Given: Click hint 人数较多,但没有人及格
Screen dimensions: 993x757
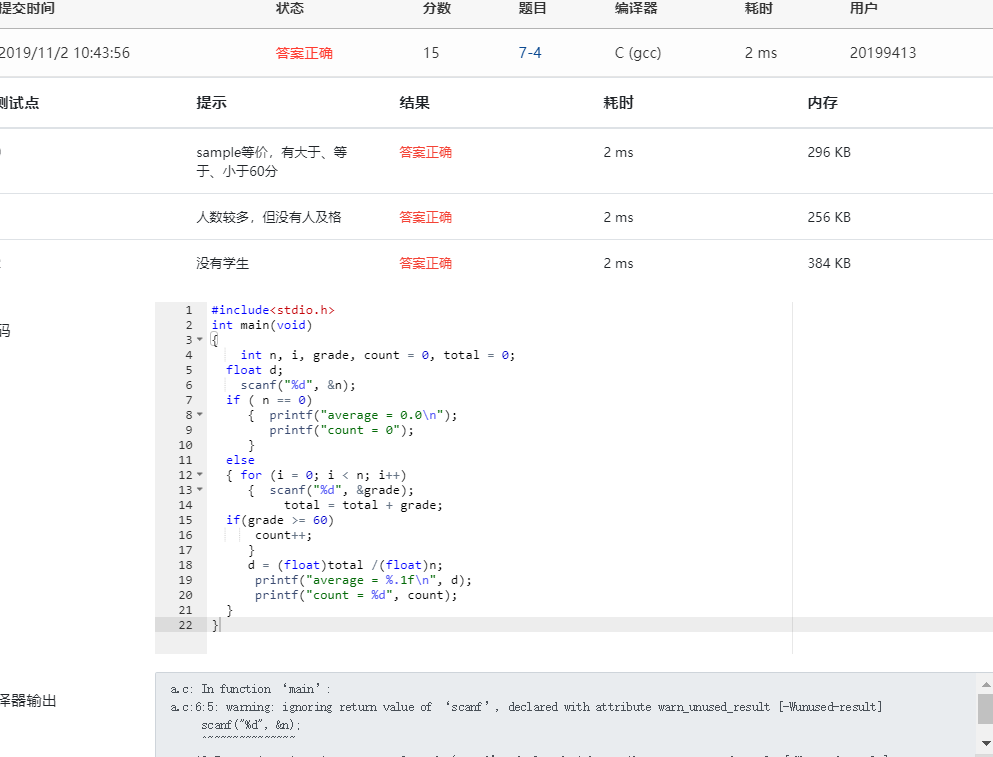Looking at the screenshot, I should coord(269,217).
